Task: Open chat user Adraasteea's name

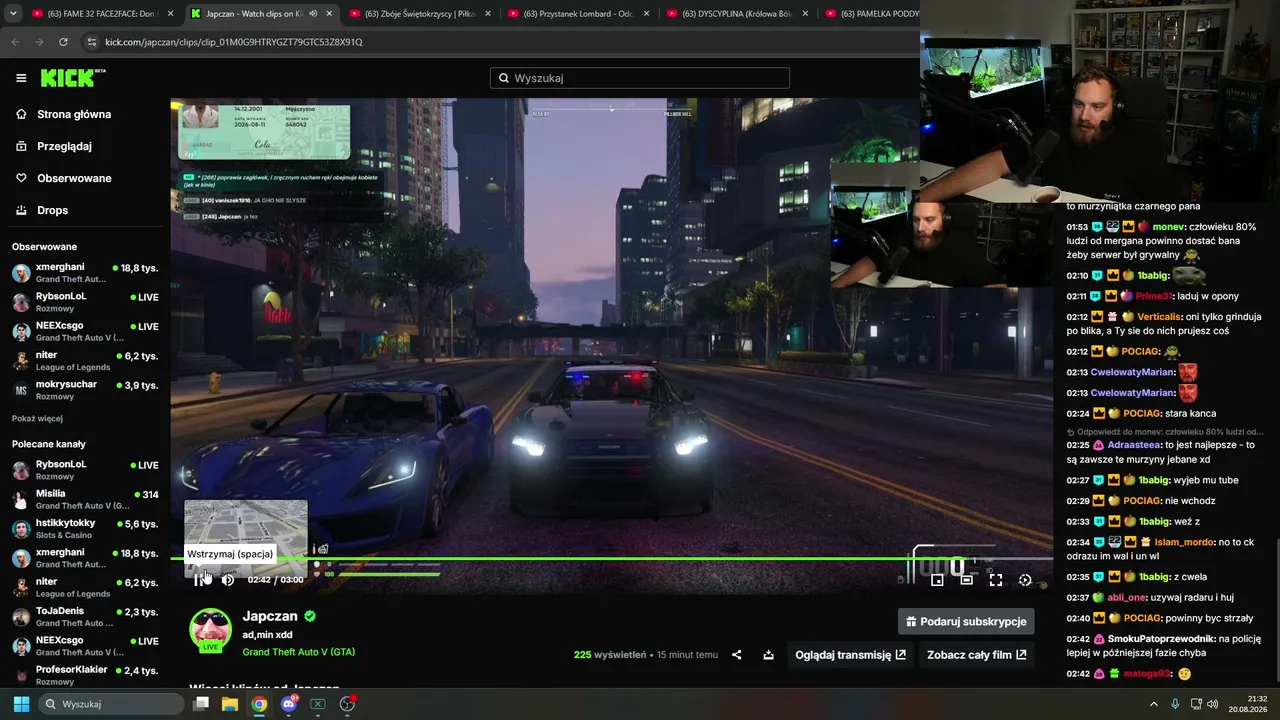Action: (1134, 445)
